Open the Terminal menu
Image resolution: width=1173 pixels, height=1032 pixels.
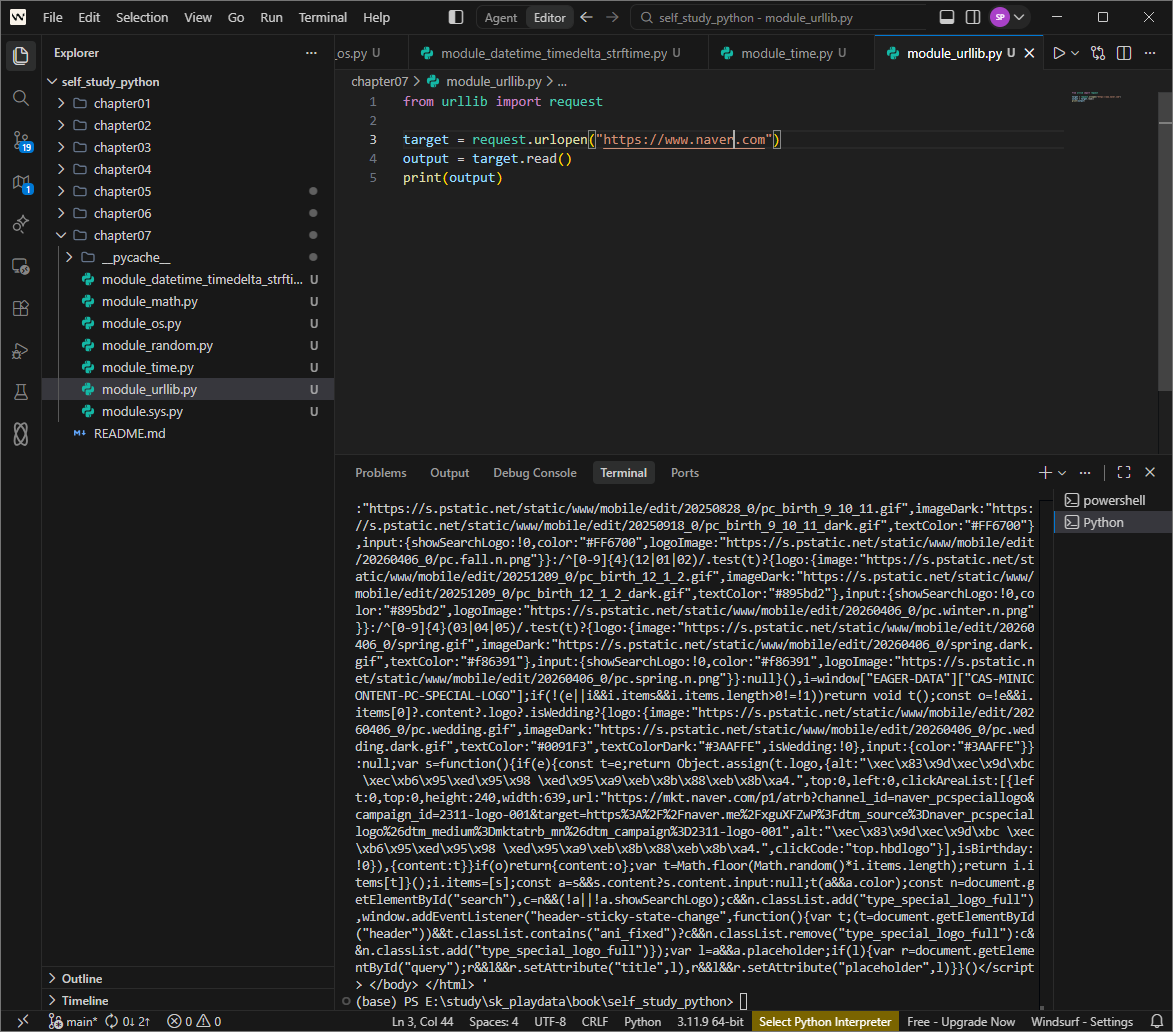pyautogui.click(x=322, y=17)
